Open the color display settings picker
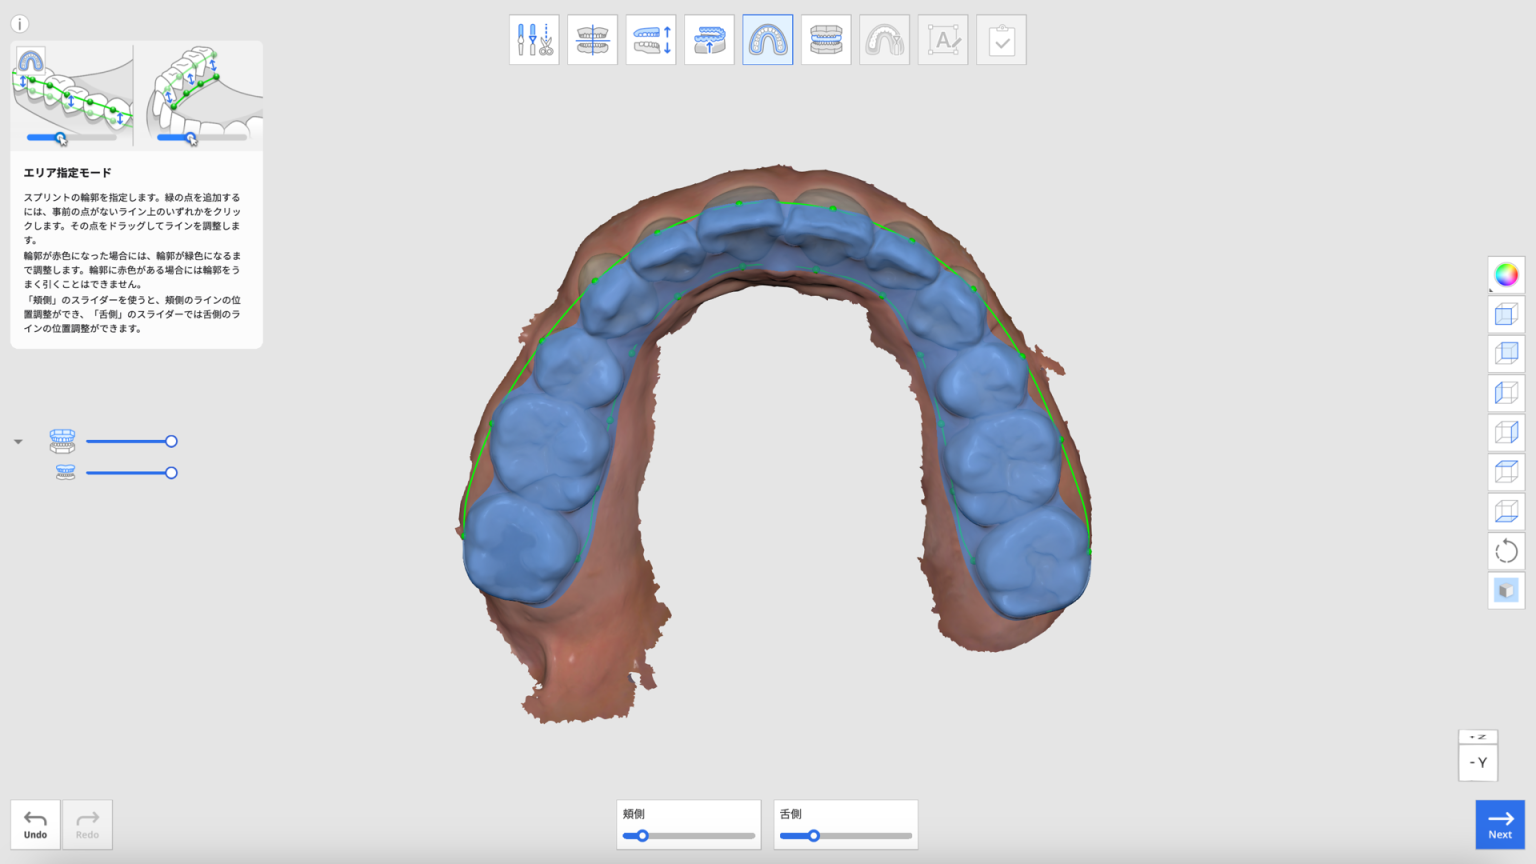The image size is (1536, 864). pos(1505,275)
